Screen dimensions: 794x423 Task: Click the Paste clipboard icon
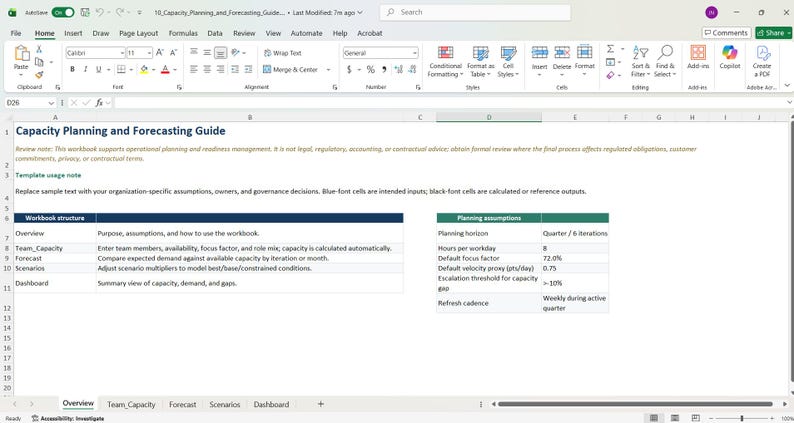[21, 53]
